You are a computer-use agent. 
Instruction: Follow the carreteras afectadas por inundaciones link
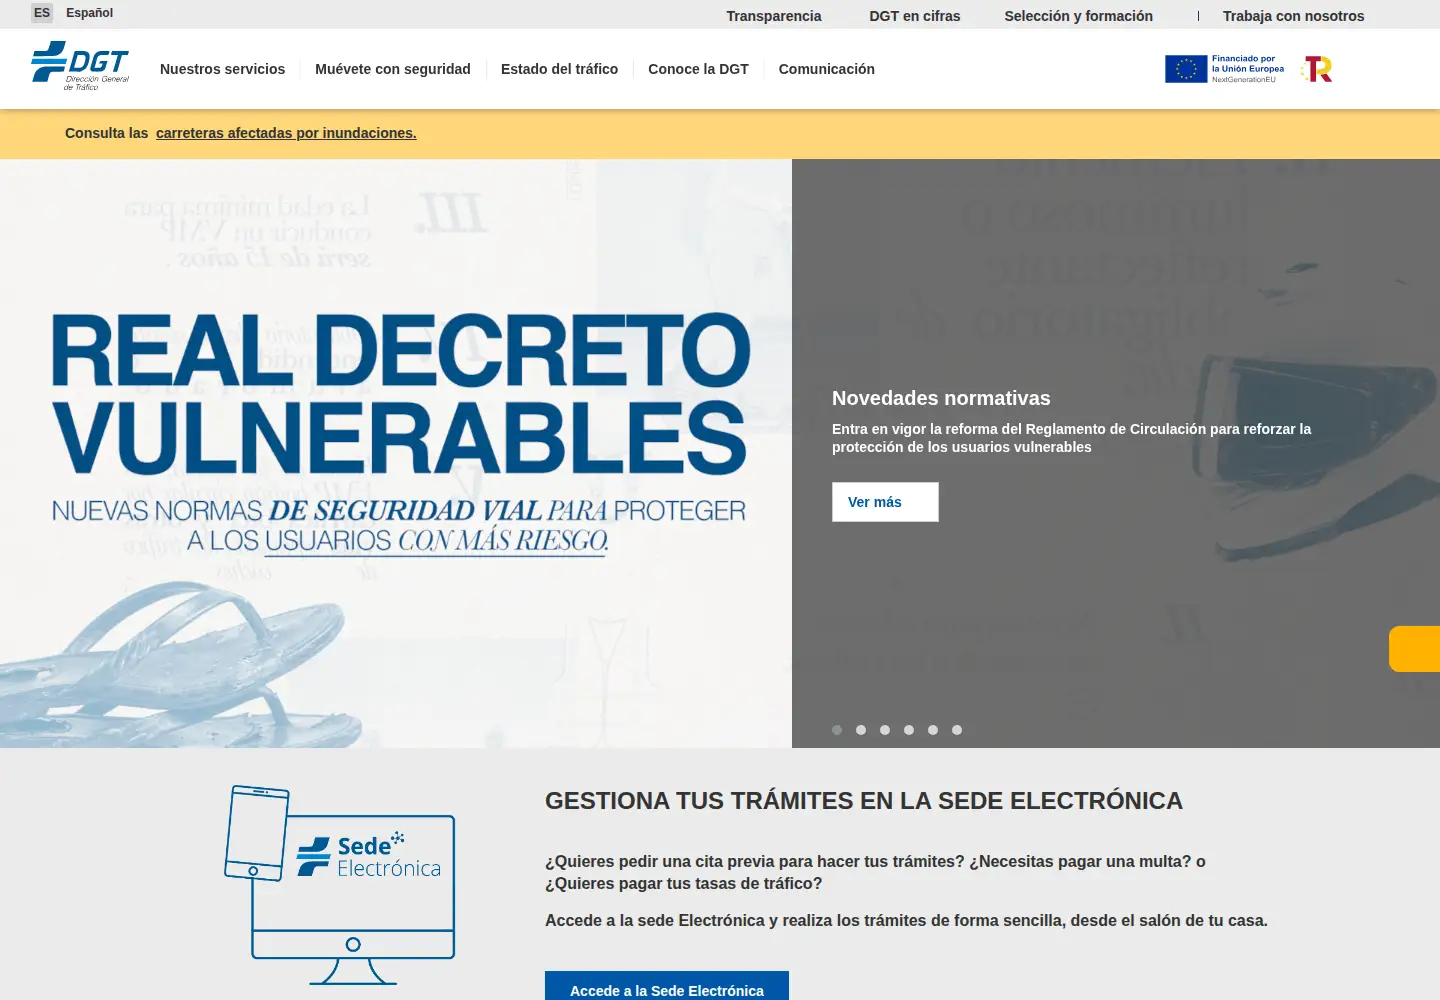[x=286, y=133]
